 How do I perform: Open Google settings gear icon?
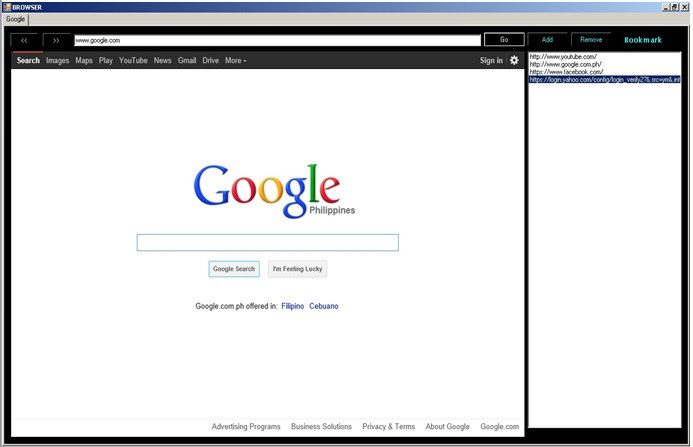coord(514,60)
